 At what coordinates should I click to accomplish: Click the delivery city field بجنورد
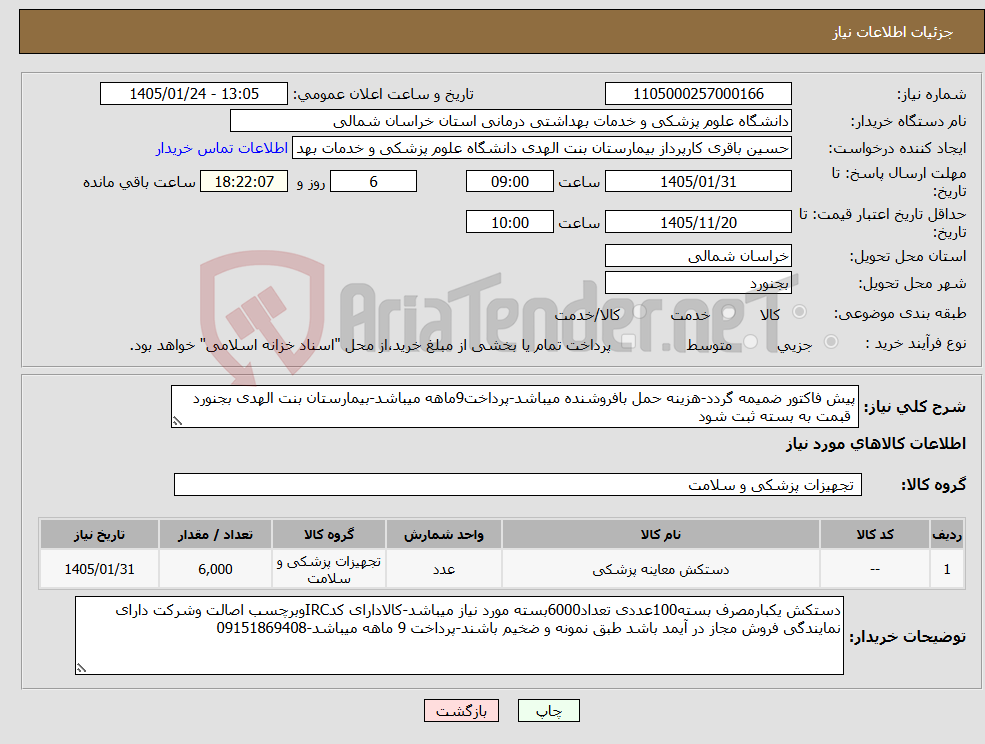[x=698, y=283]
